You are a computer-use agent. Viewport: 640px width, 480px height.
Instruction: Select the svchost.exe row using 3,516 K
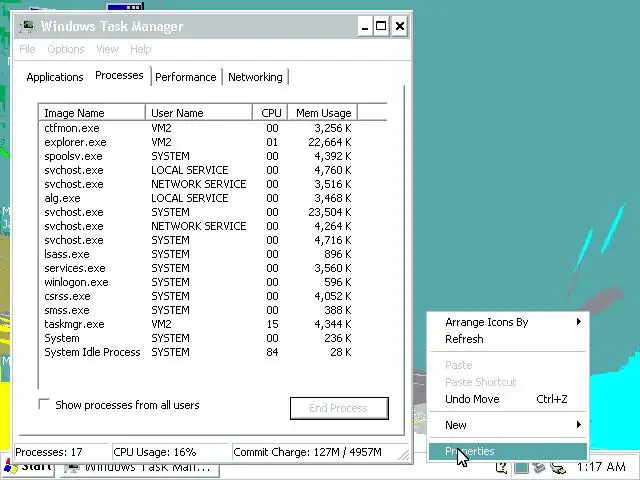point(198,184)
